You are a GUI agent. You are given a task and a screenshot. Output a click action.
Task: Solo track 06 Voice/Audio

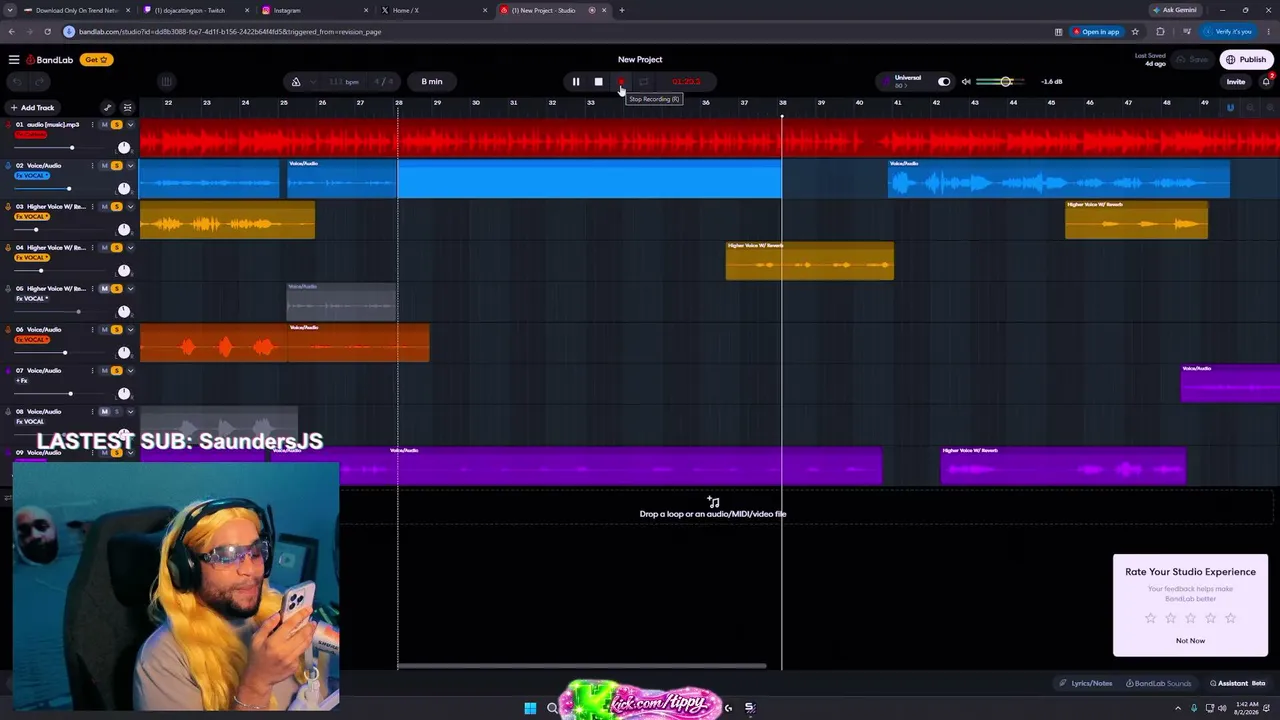[116, 330]
